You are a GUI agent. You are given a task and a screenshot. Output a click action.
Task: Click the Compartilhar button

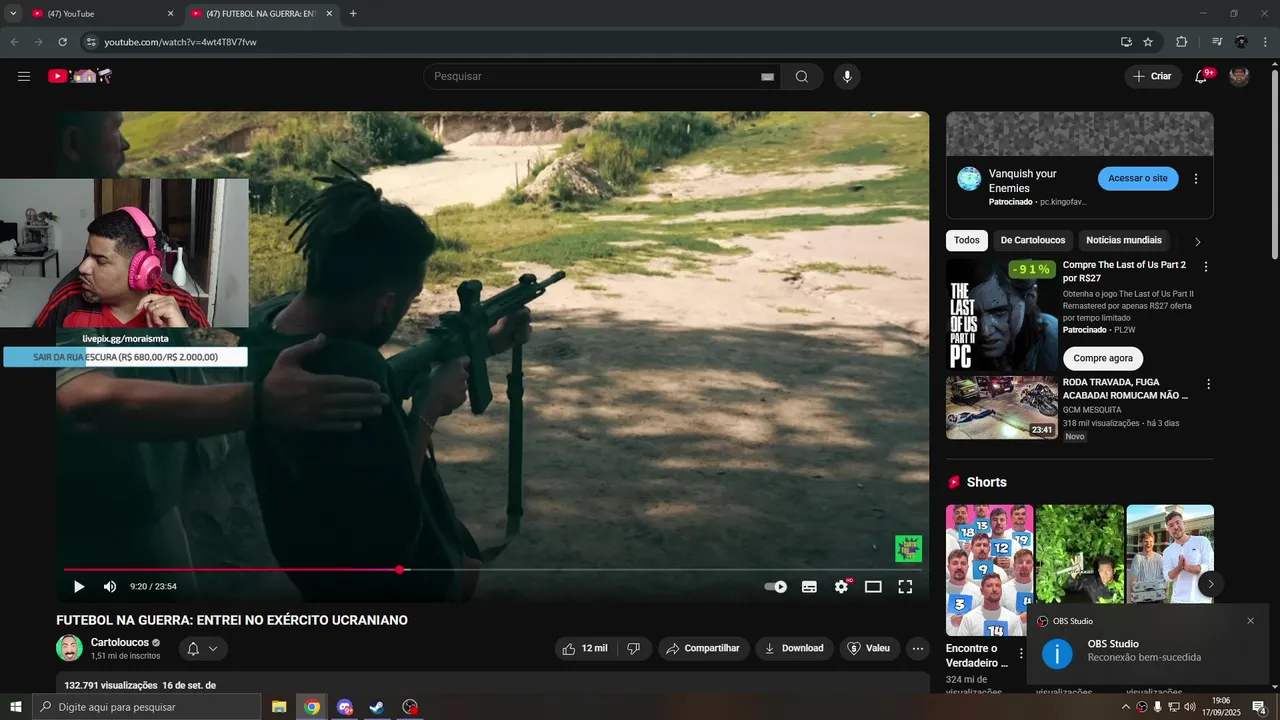[703, 648]
